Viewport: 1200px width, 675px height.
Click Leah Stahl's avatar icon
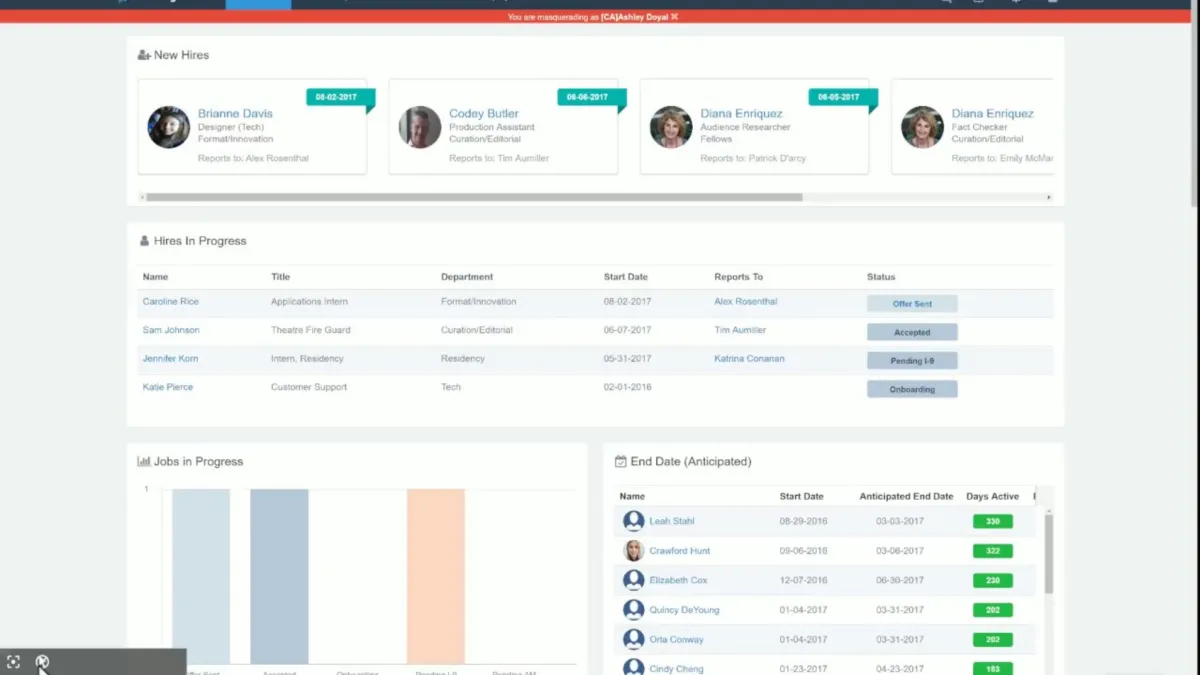tap(634, 521)
